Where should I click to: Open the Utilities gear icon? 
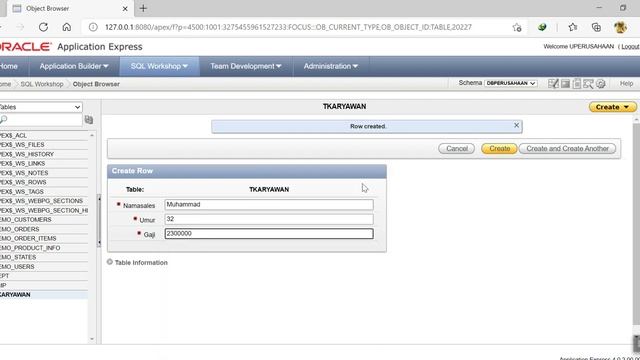coord(600,84)
